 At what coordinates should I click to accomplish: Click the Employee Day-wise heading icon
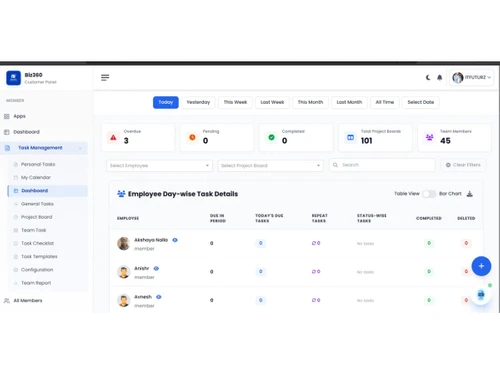point(121,194)
